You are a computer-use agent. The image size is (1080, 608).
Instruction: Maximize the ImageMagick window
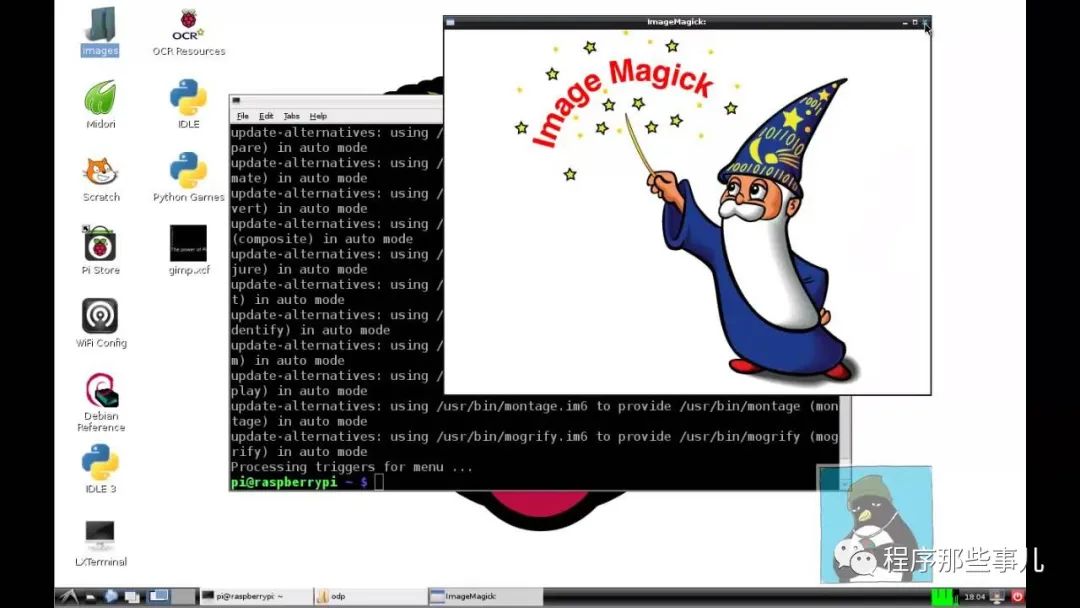click(x=915, y=22)
